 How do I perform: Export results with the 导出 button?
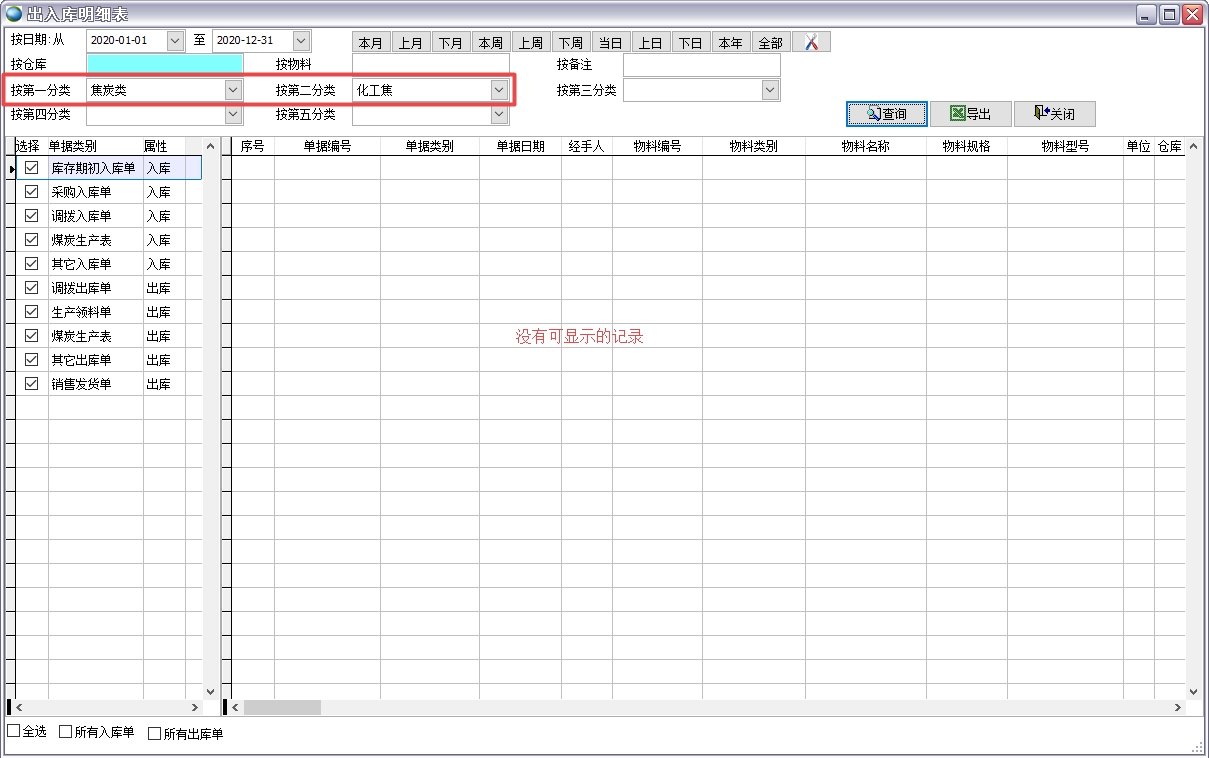pyautogui.click(x=970, y=114)
